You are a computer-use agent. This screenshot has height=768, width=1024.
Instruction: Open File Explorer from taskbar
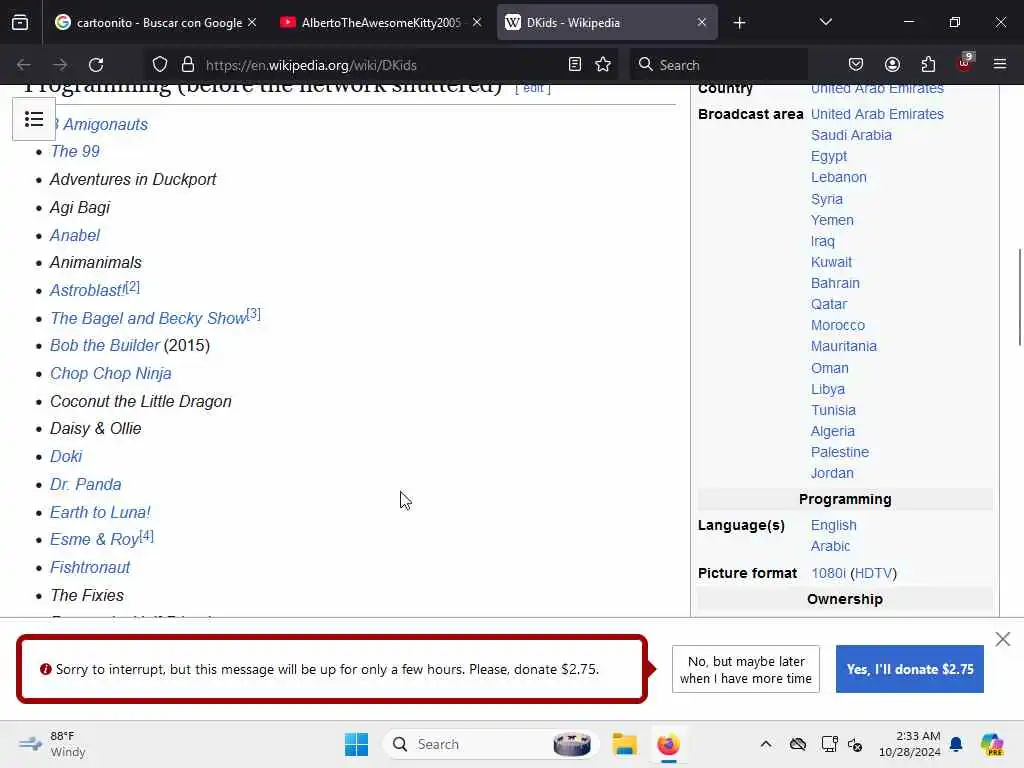click(624, 744)
